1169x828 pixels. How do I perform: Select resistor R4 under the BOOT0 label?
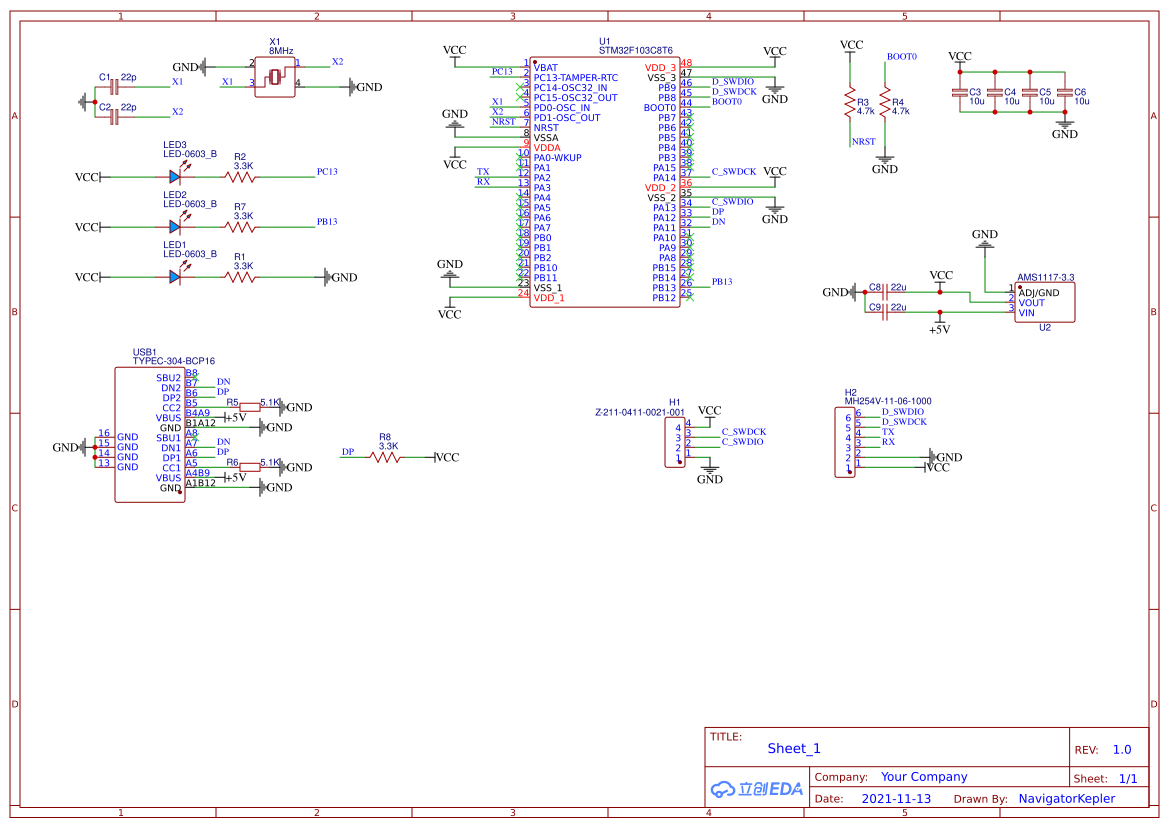coord(884,102)
